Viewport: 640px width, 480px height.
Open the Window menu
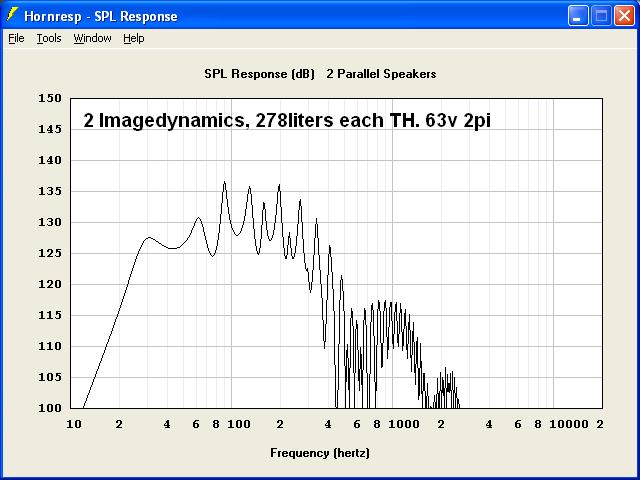coord(92,38)
